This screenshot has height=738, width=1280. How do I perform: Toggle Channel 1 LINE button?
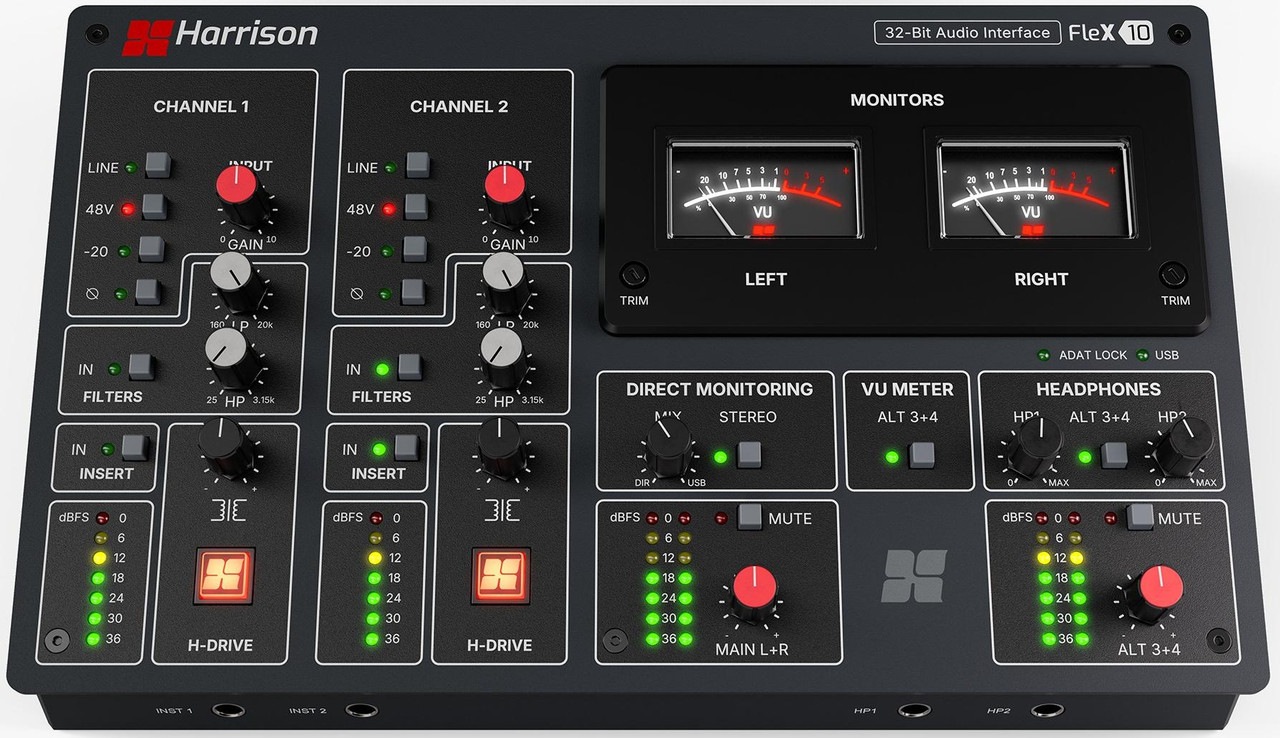point(158,164)
